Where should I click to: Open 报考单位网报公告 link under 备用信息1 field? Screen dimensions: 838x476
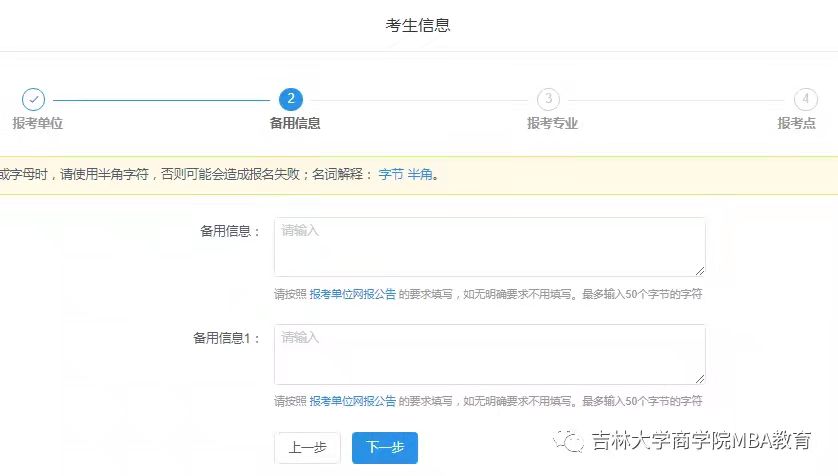coord(352,401)
